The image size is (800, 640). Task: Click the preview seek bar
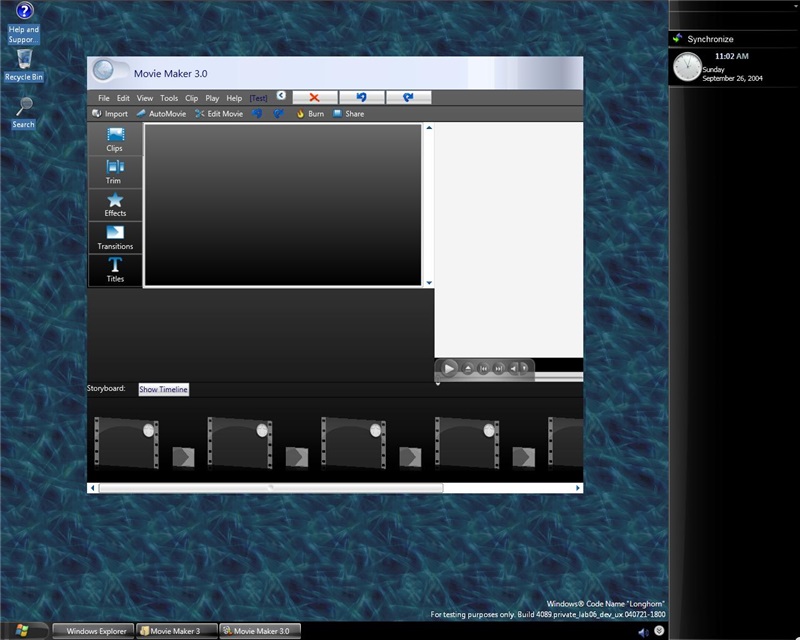tap(558, 377)
